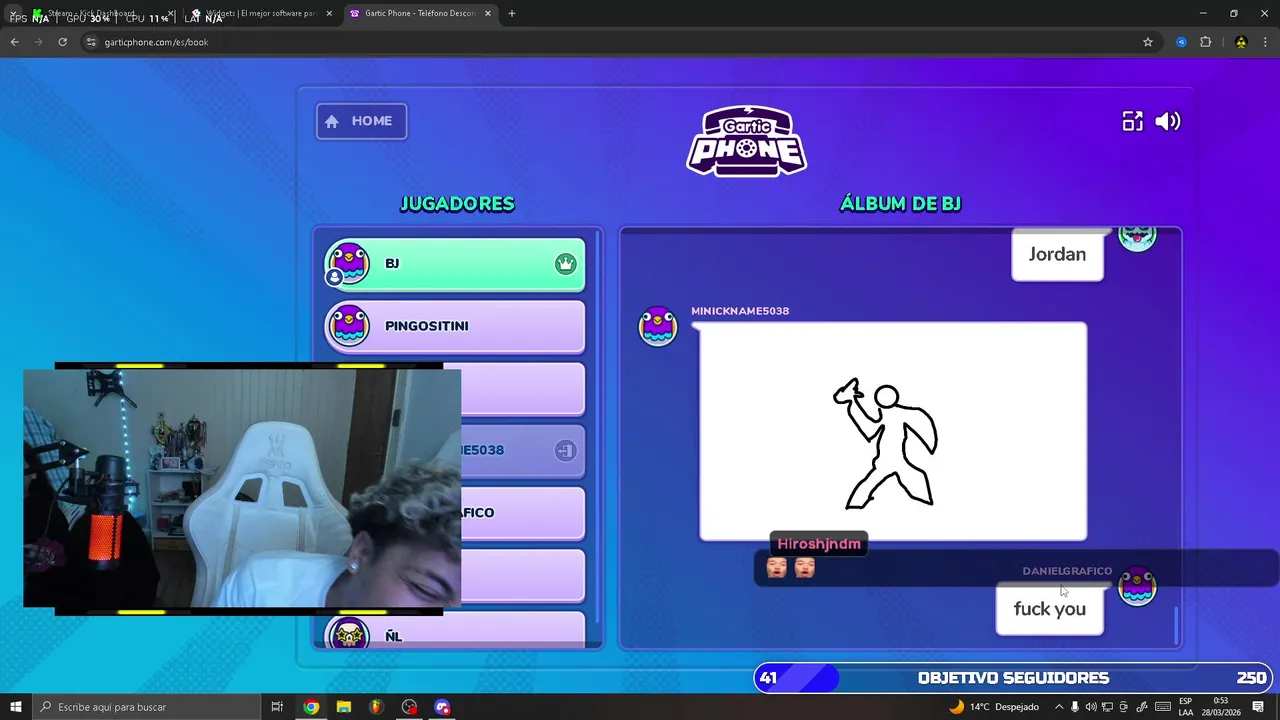Screen dimensions: 1280x720
Task: Open File Explorer from the taskbar
Action: pos(344,707)
